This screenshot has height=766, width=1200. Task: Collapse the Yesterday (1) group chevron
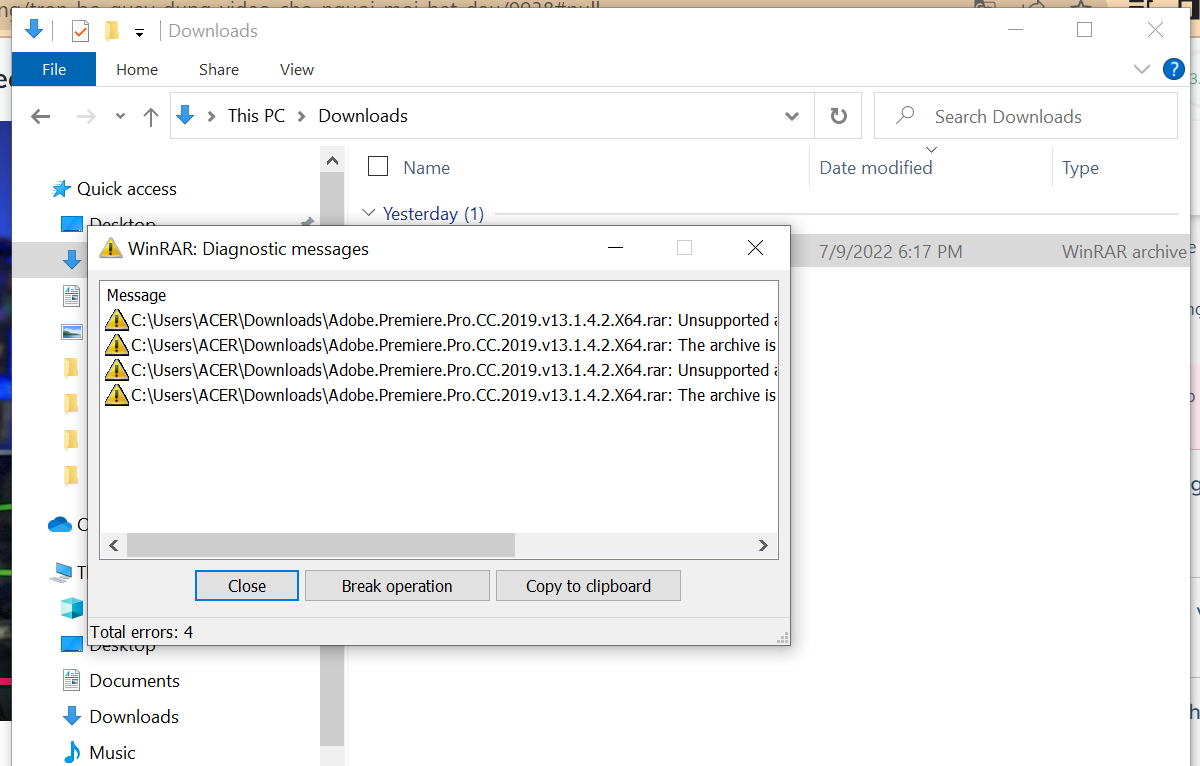pos(369,213)
